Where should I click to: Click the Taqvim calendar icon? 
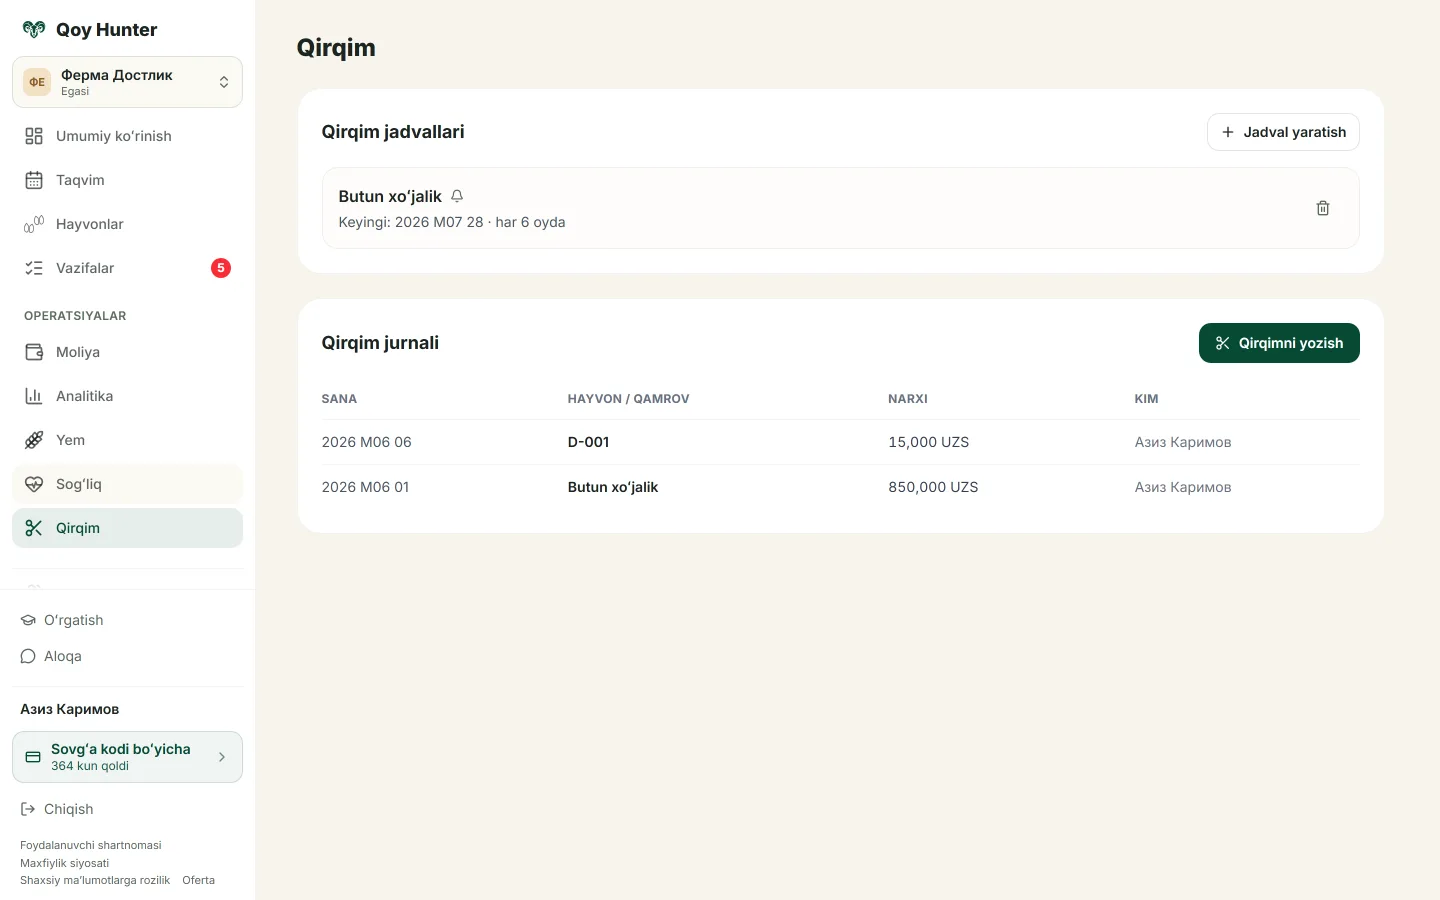(34, 180)
